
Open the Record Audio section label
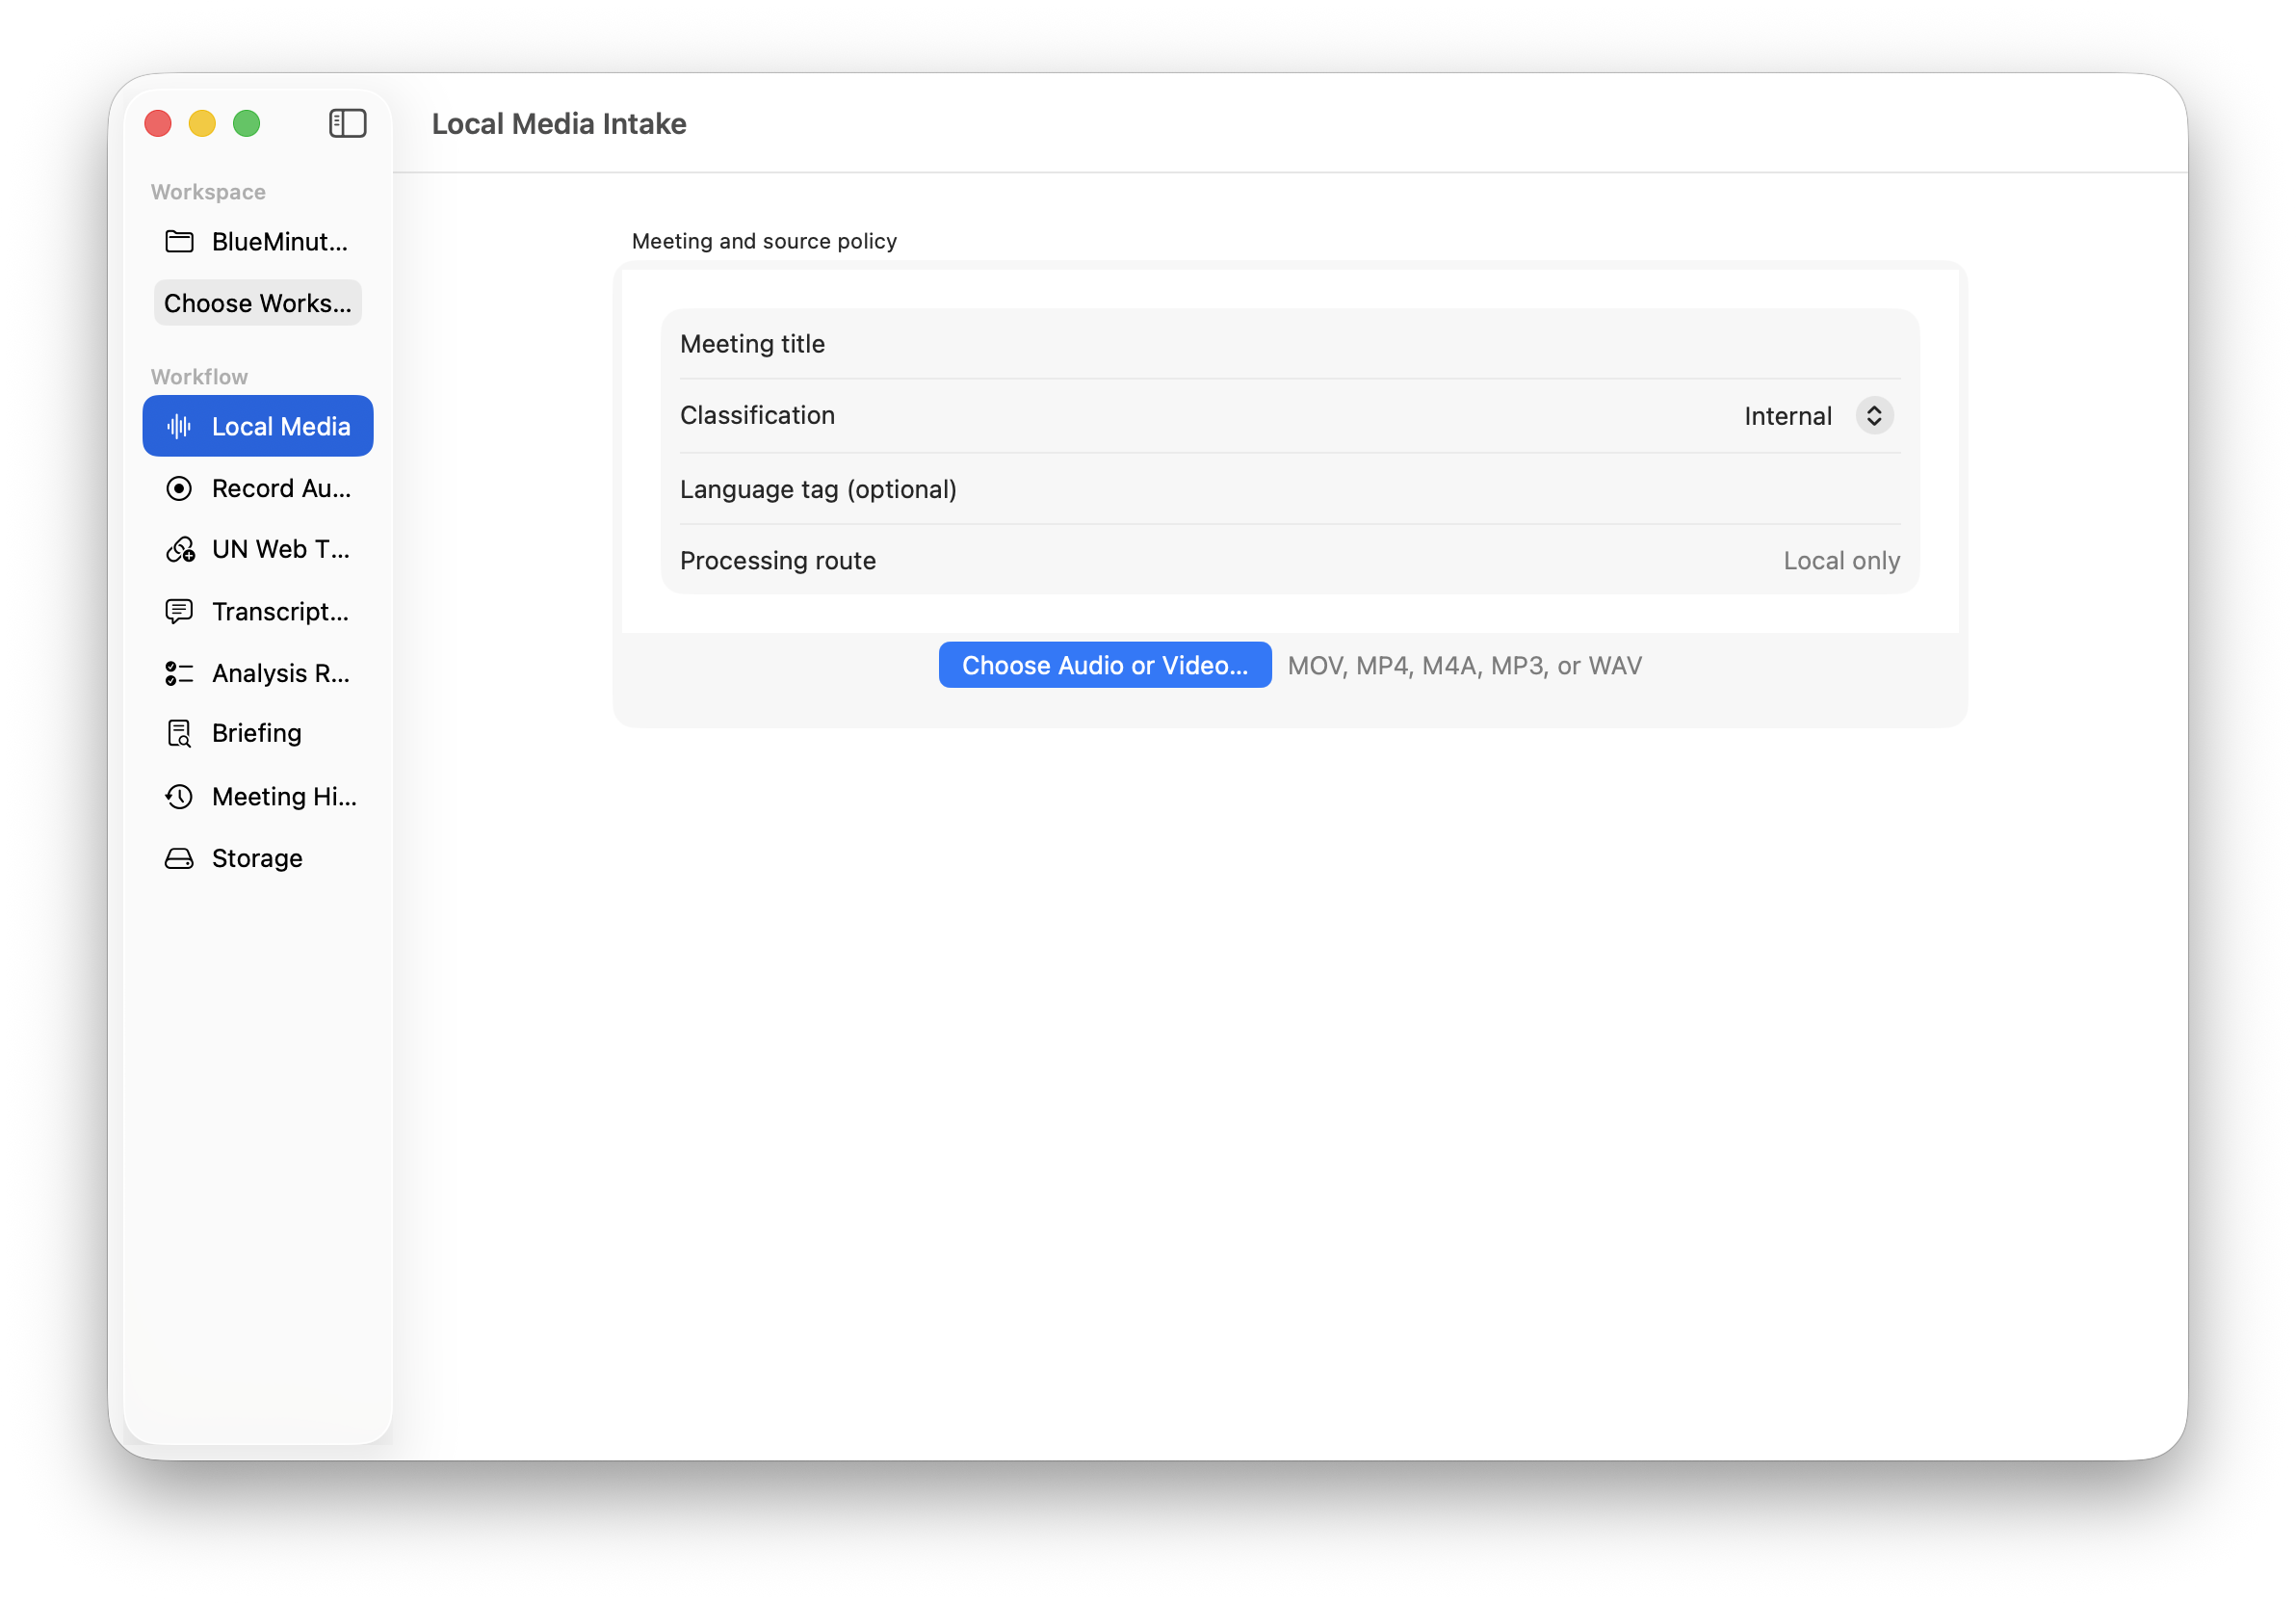(281, 488)
